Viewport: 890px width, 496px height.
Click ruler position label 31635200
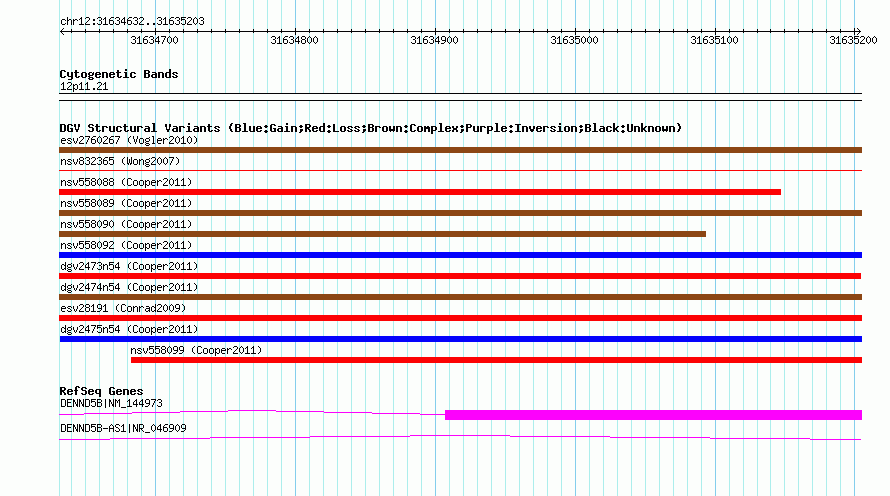pos(853,40)
